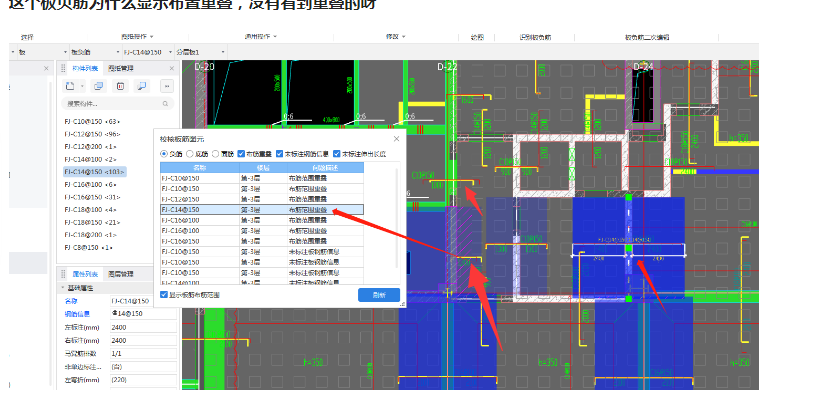Select FJ-C18@150 <21> in component list
The image size is (820, 396).
(92, 222)
